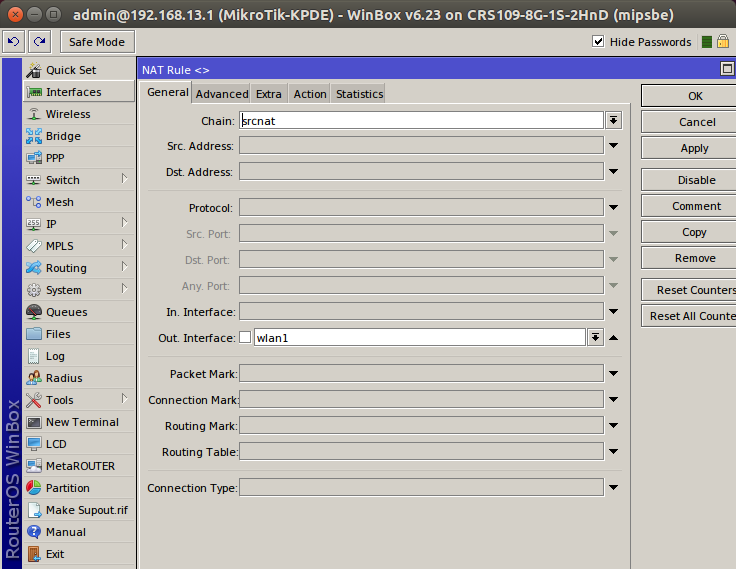Open the Radius icon
736x569 pixels.
point(34,378)
